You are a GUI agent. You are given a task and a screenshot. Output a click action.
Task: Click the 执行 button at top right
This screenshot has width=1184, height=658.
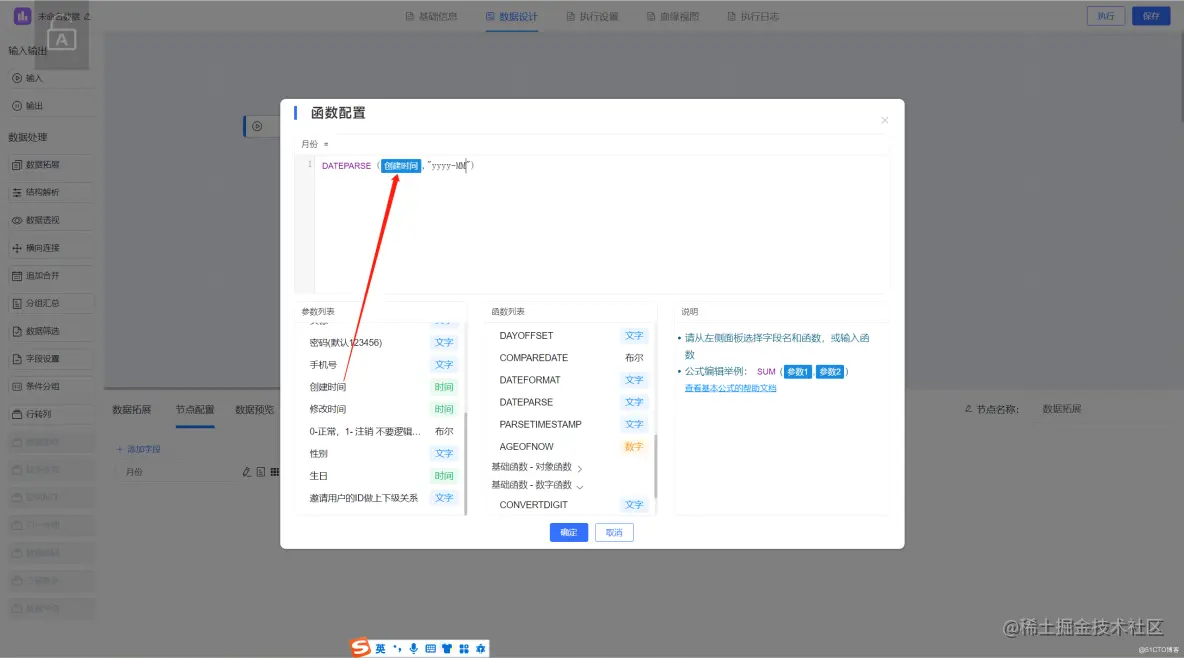(1105, 16)
